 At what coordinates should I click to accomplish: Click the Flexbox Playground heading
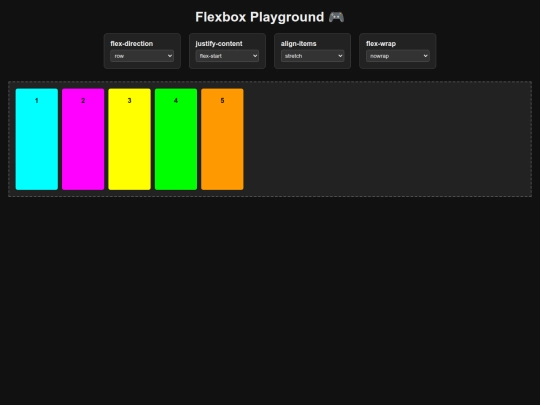coord(270,17)
